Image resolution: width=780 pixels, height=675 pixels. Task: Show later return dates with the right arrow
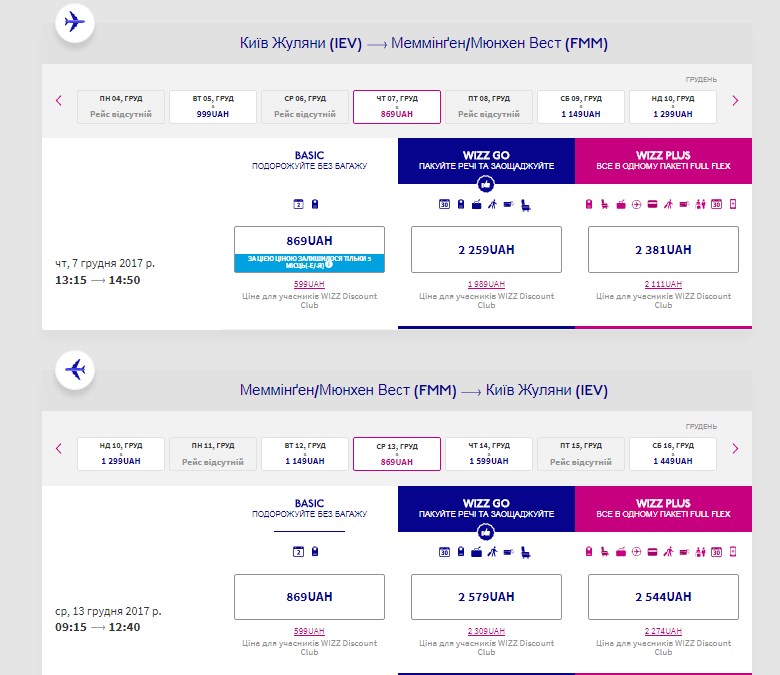coord(735,448)
